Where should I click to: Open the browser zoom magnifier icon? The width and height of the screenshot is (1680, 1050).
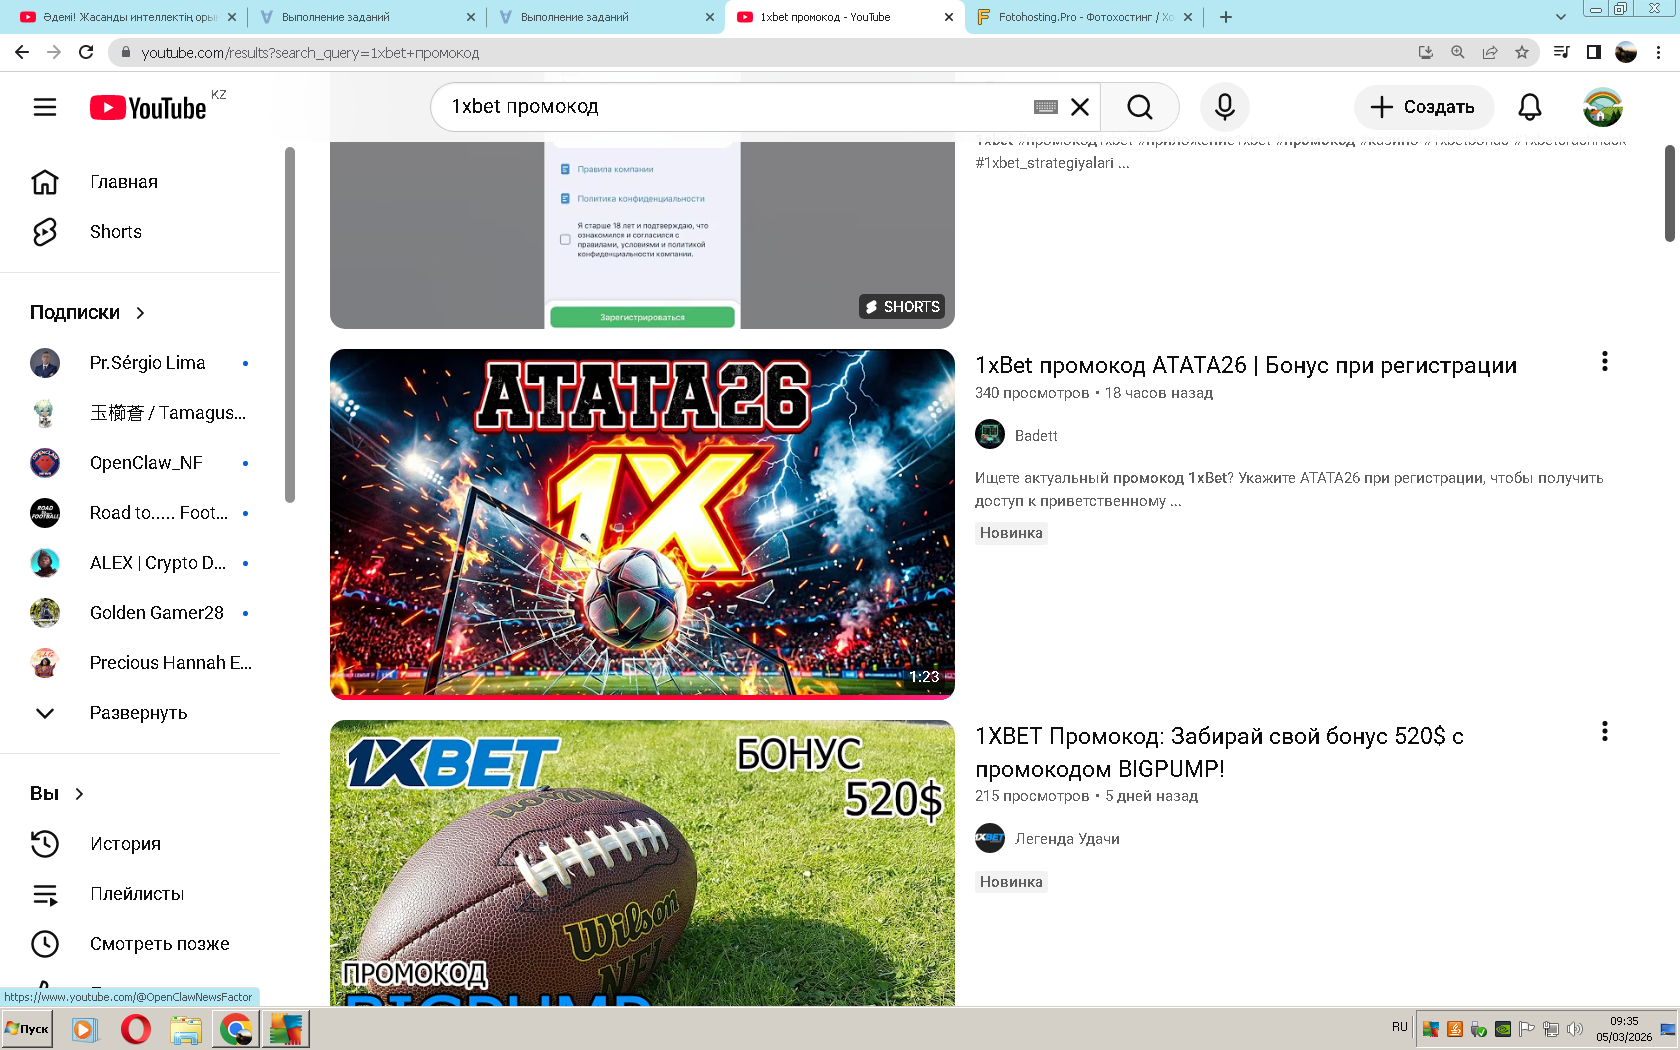1458,52
